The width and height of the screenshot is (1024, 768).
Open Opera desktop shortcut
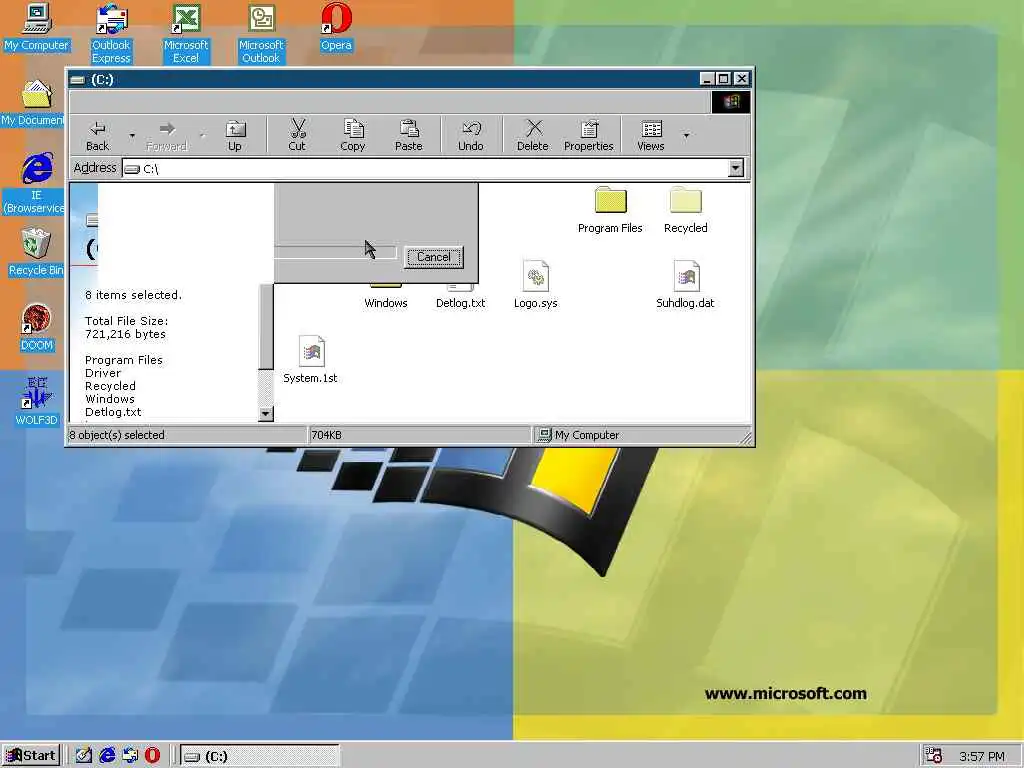(336, 27)
